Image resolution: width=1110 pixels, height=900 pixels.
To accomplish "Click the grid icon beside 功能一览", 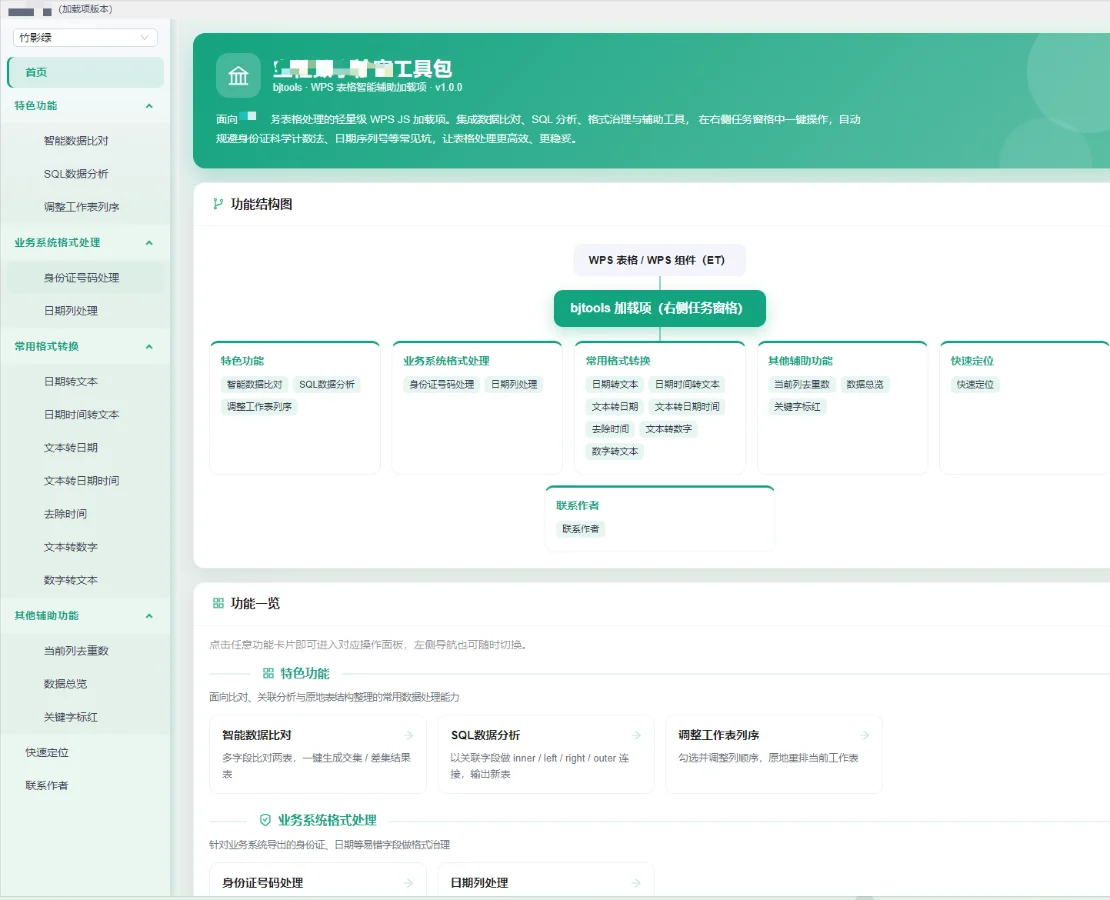I will coord(218,603).
